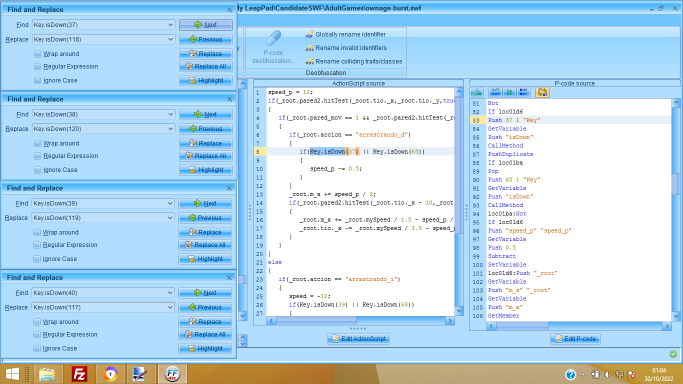Click Replace All in the Key.isDown(40) panel
The width and height of the screenshot is (683, 384).
pyautogui.click(x=205, y=334)
